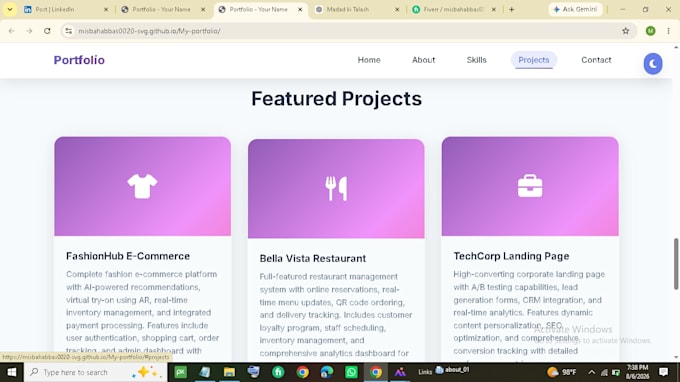The width and height of the screenshot is (680, 382).
Task: Close the Fiverr tab
Action: tap(494, 9)
